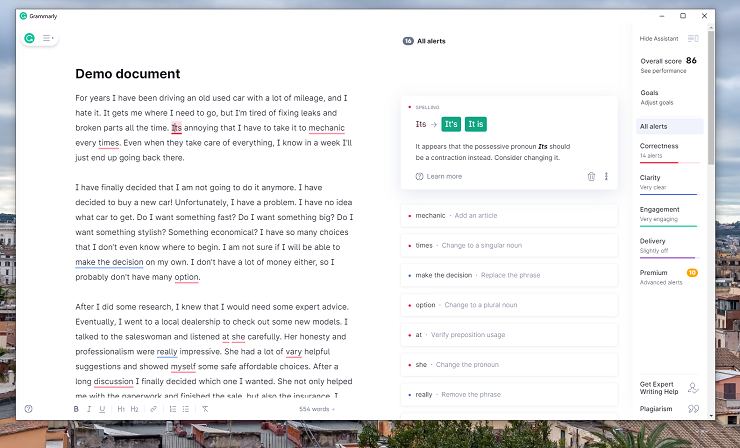This screenshot has height=448, width=740.
Task: Click the Hide Assistant button
Action: [659, 39]
